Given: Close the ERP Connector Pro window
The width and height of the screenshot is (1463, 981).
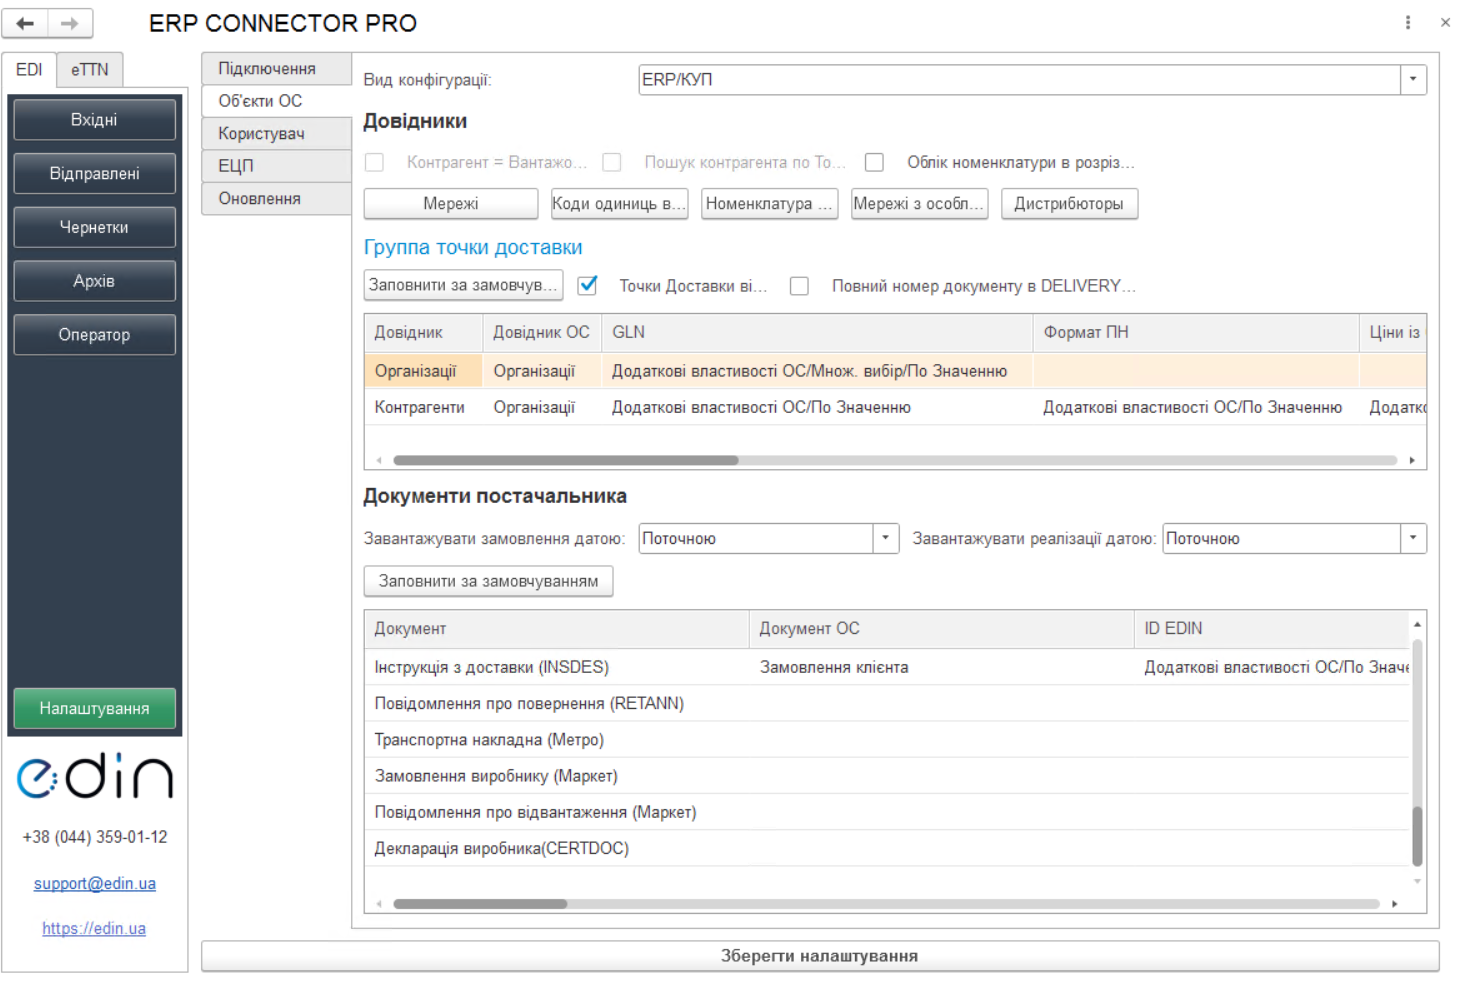Looking at the screenshot, I should 1445,22.
